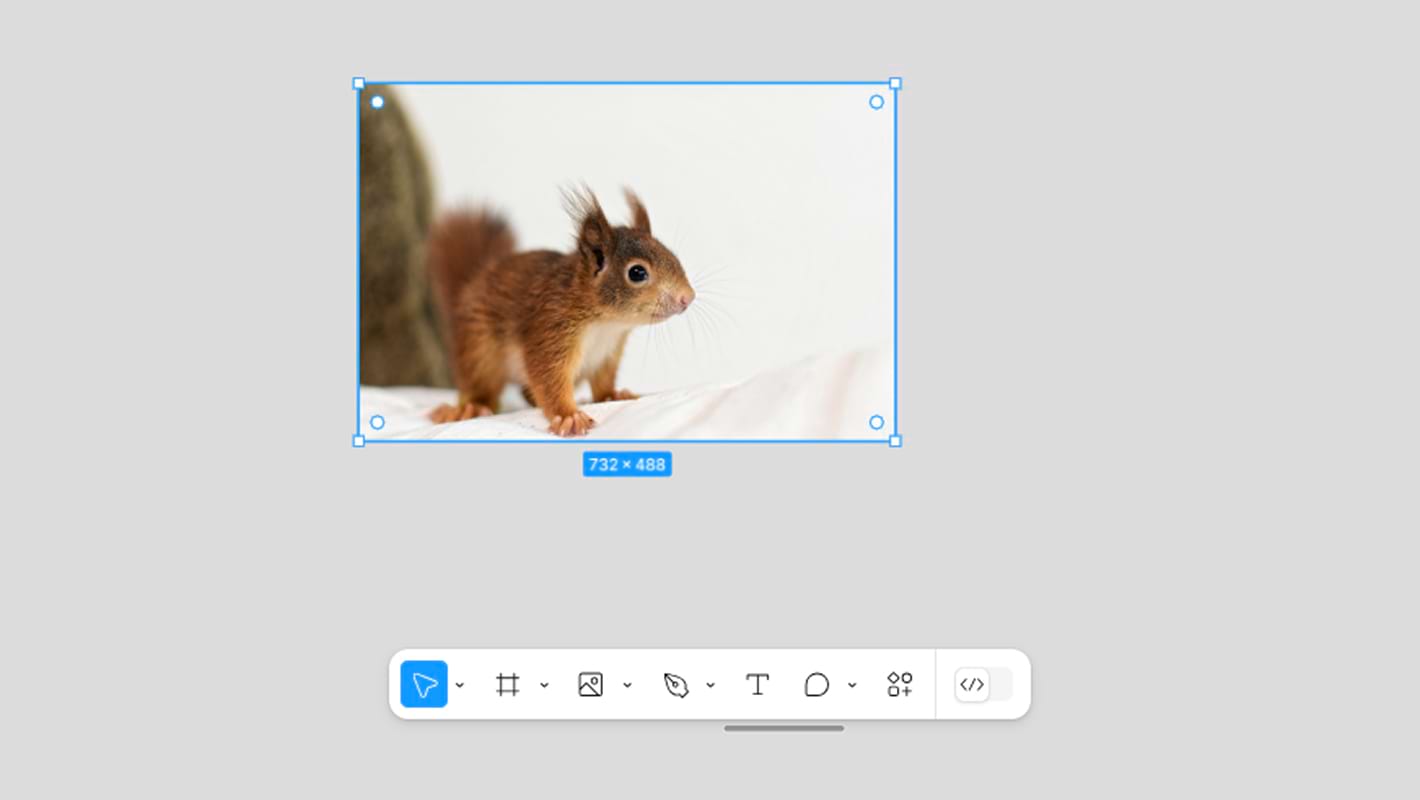Select the Frame tool

pos(508,685)
